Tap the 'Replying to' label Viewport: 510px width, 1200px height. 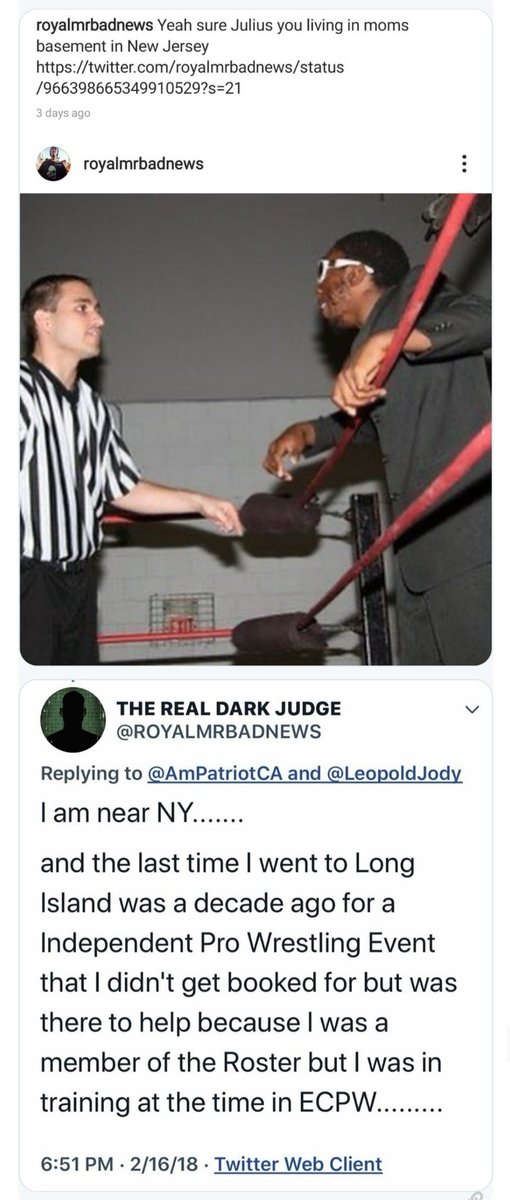(91, 774)
